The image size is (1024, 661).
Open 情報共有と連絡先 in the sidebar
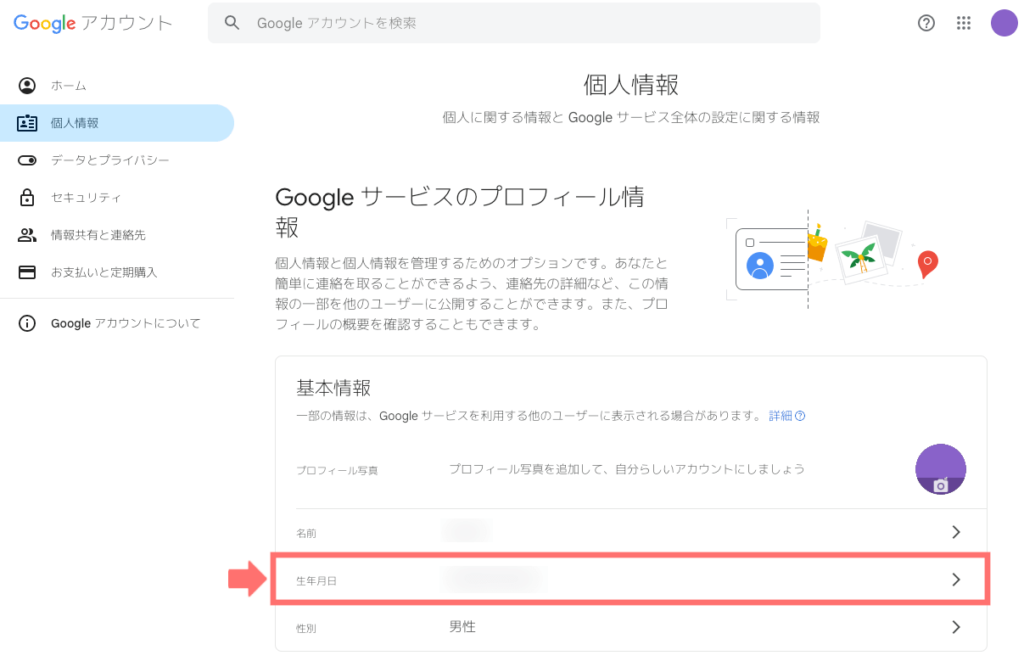[x=117, y=235]
